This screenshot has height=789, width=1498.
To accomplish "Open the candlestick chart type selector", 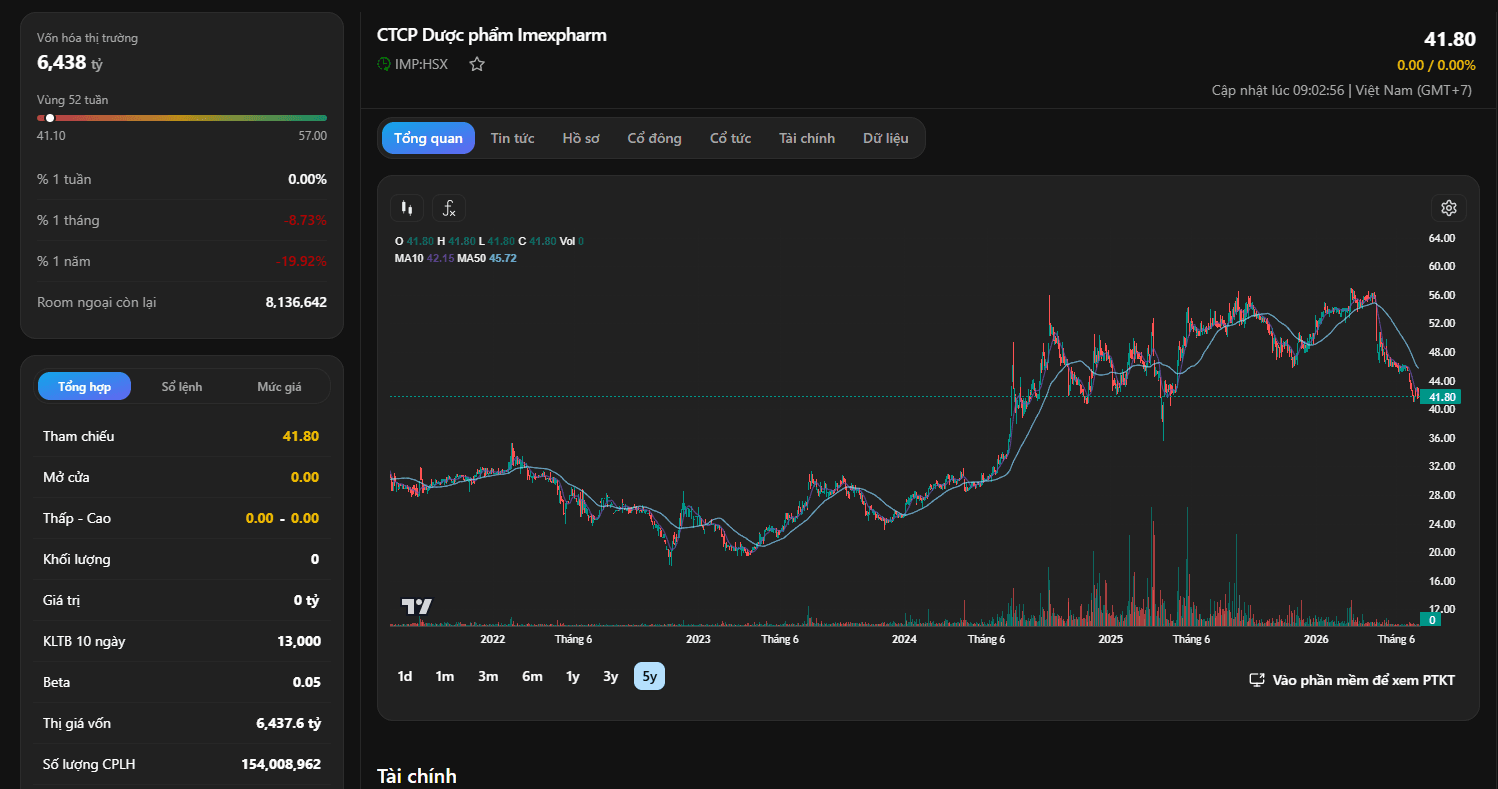I will (406, 208).
